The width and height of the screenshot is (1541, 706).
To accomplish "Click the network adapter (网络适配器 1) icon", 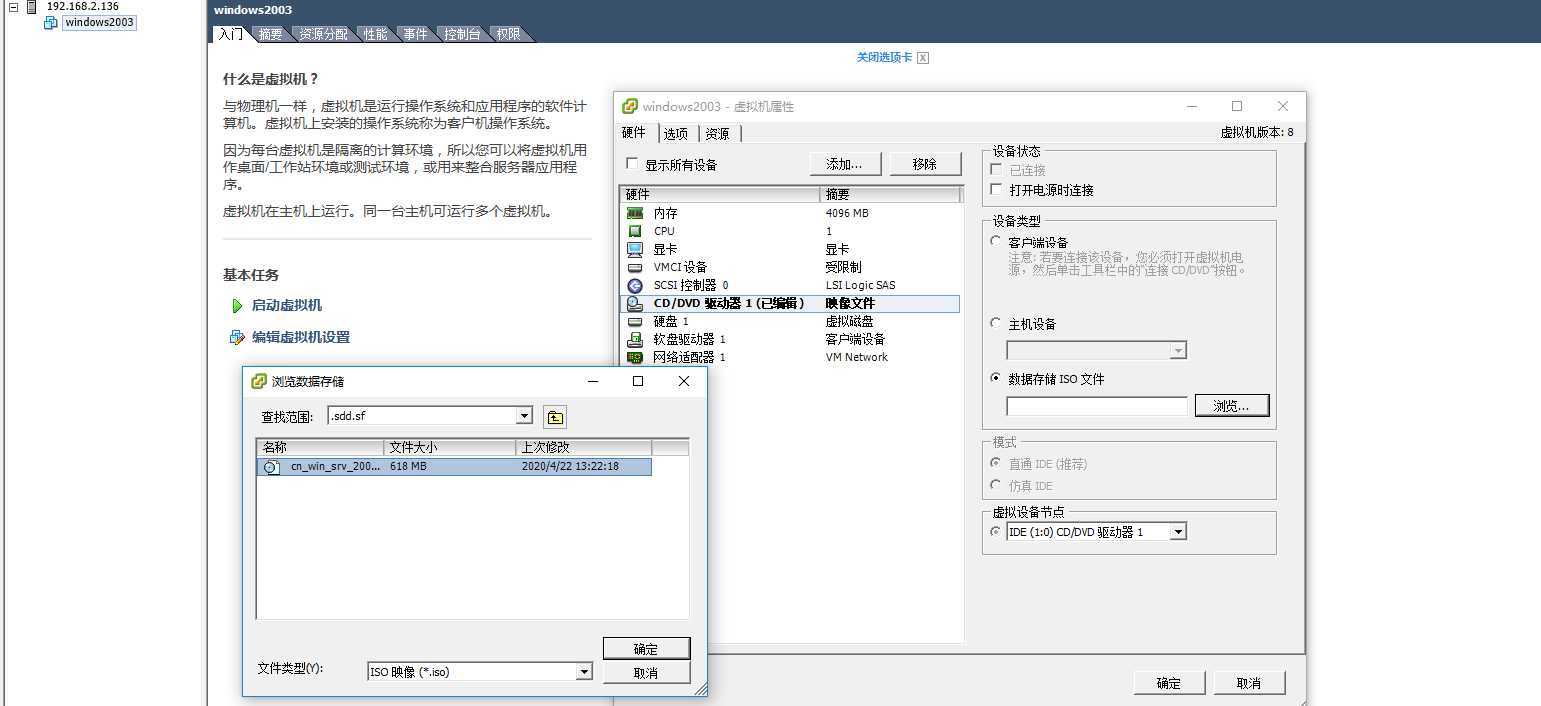I will 634,357.
